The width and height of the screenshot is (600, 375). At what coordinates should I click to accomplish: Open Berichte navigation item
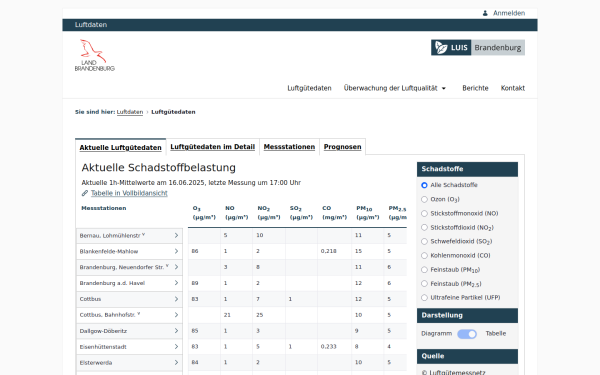[475, 88]
